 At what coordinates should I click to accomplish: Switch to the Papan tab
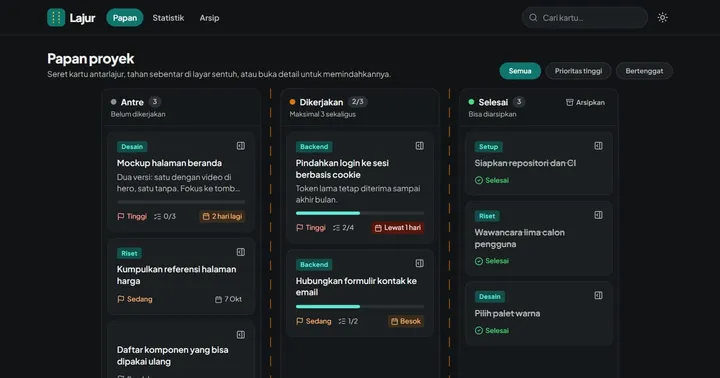[125, 18]
